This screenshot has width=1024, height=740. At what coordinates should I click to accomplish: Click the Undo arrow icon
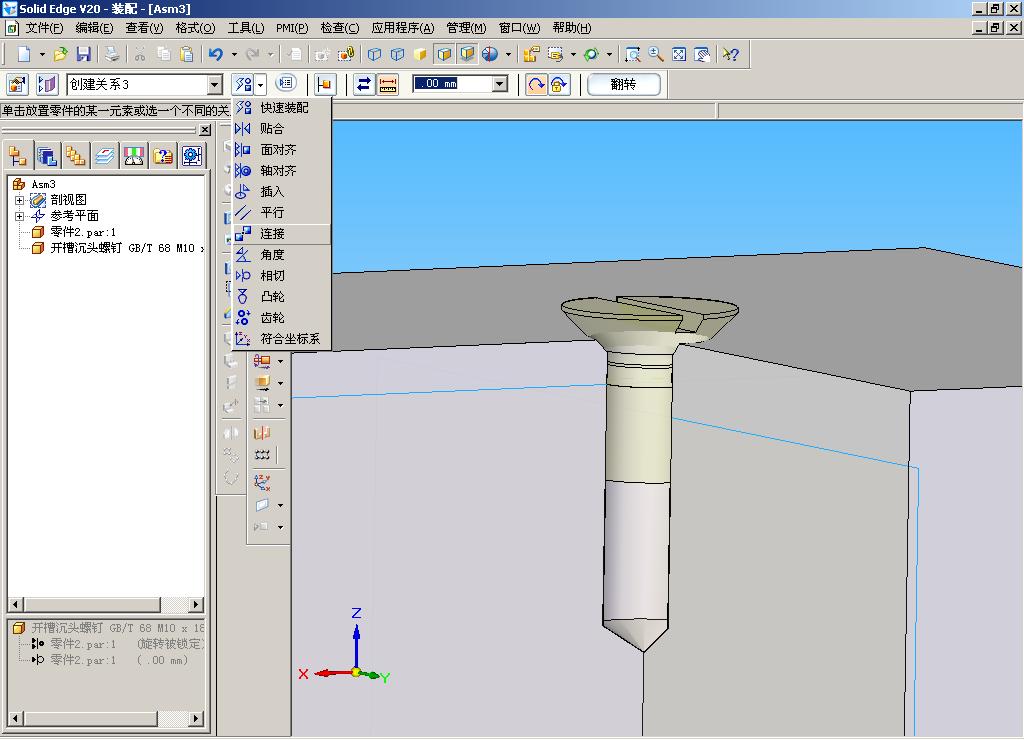(x=216, y=54)
